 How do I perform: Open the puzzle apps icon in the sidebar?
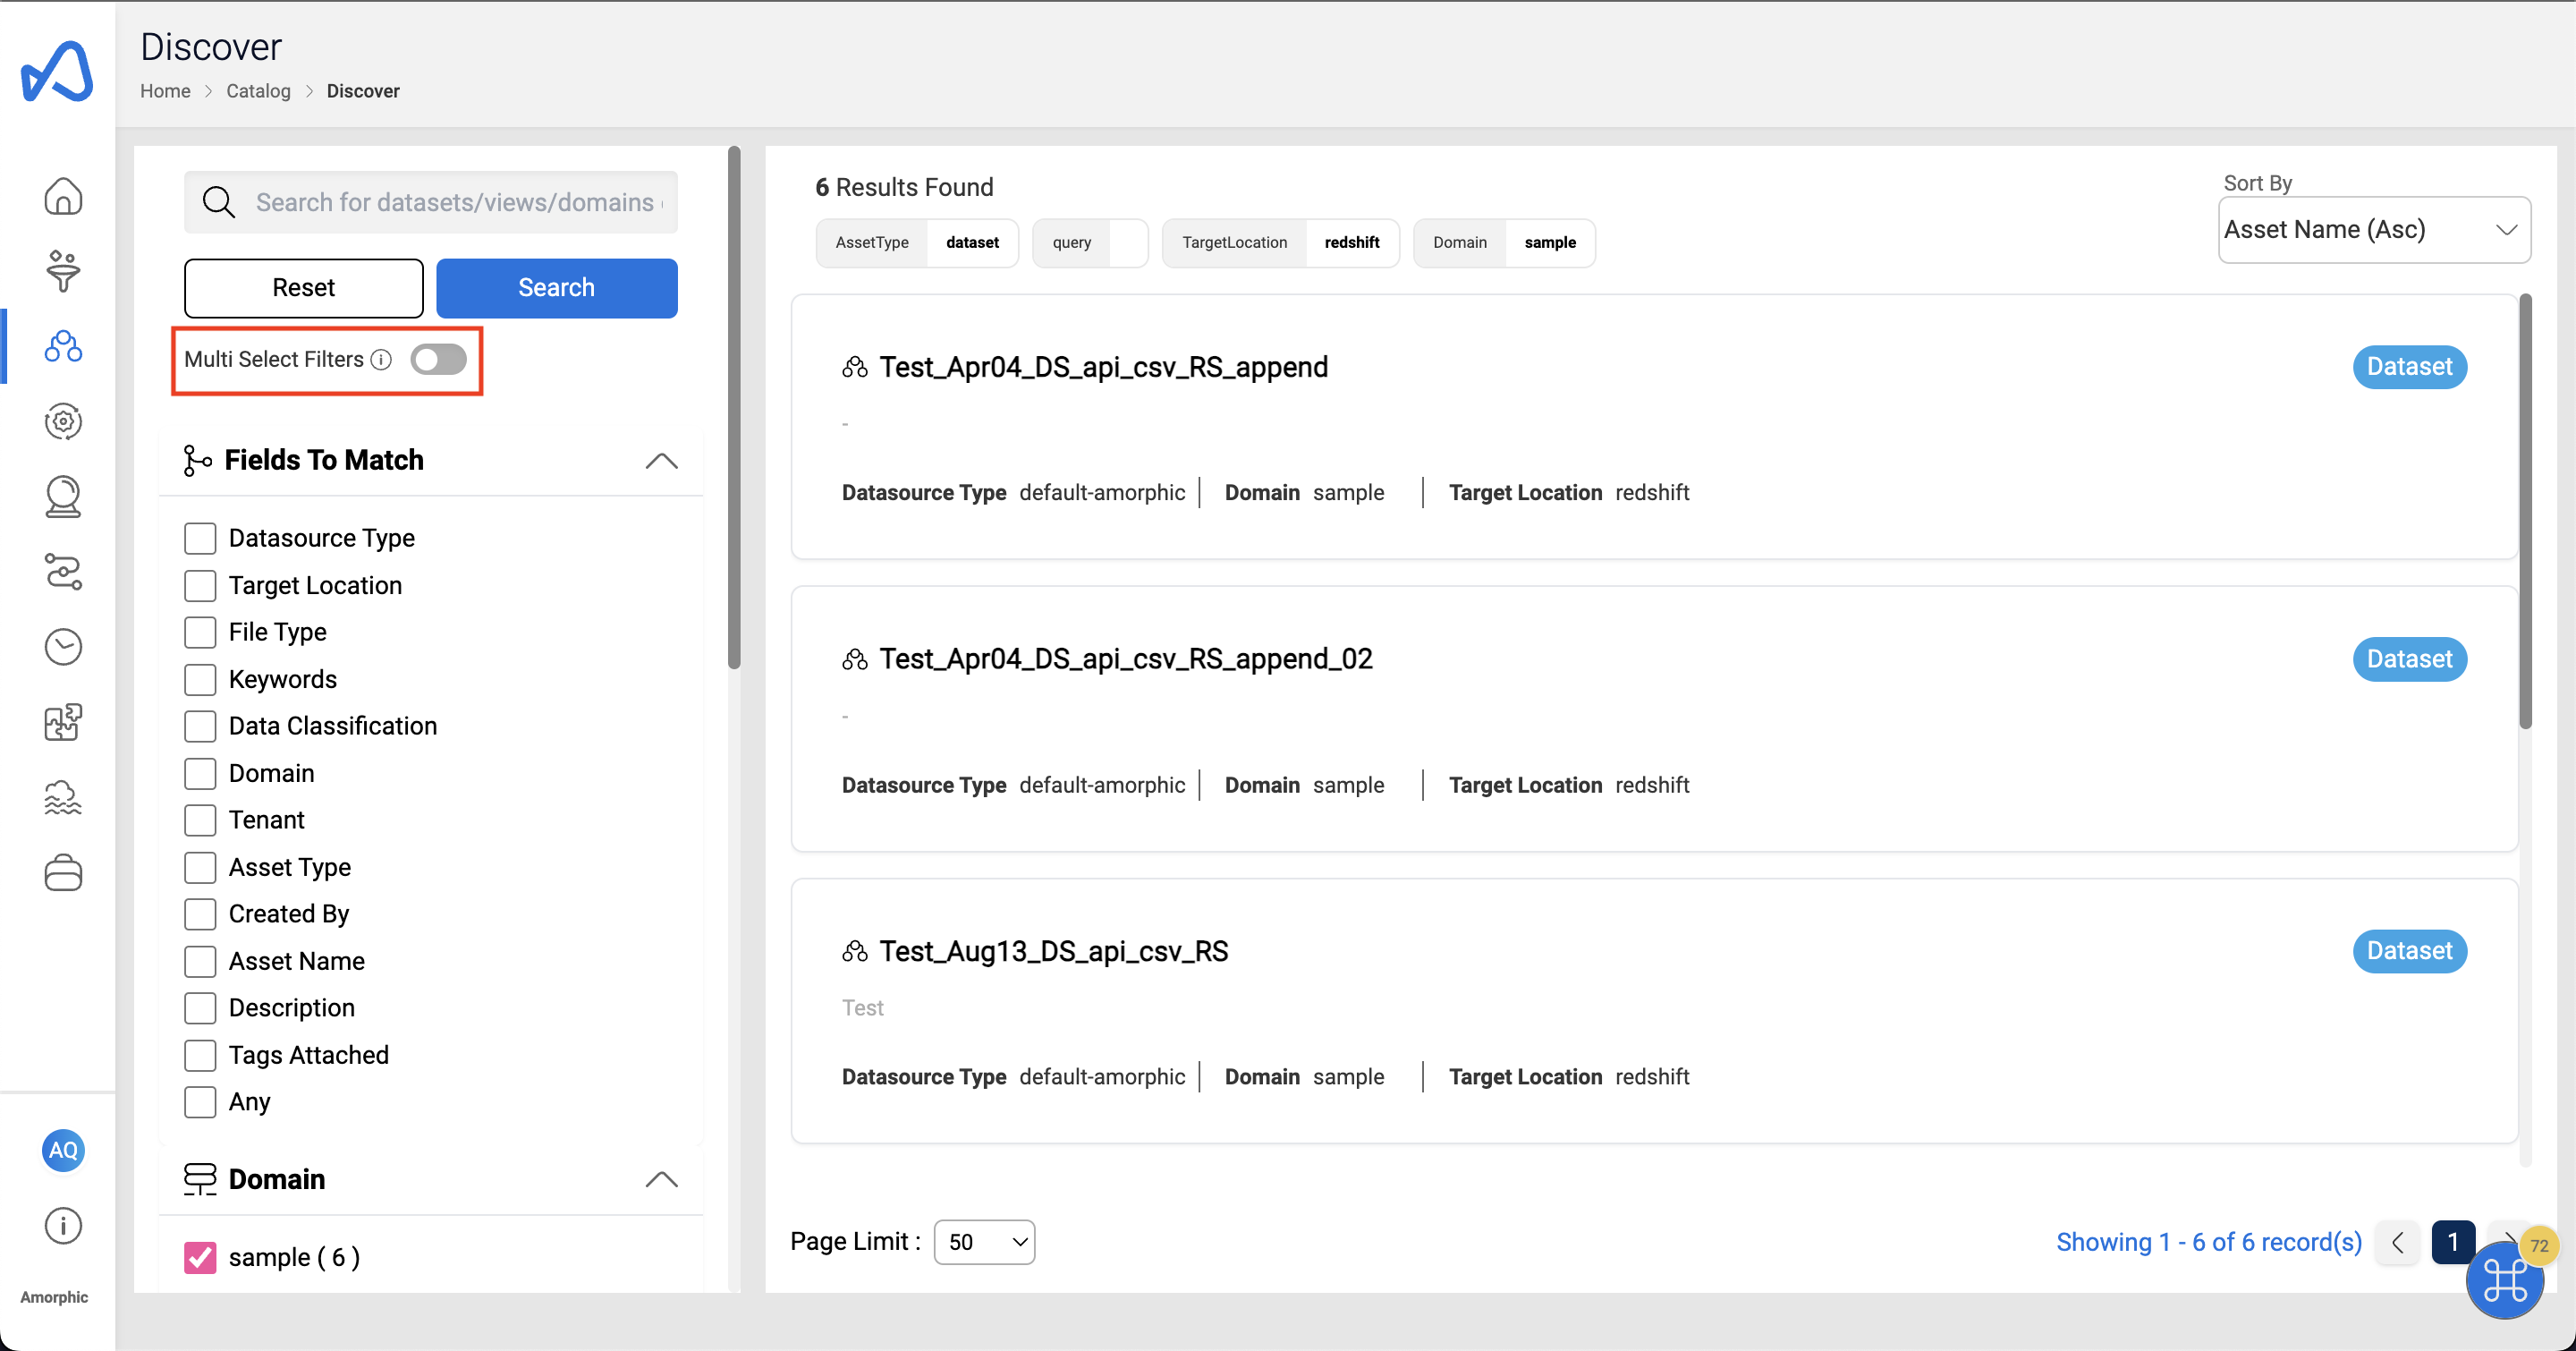[63, 722]
